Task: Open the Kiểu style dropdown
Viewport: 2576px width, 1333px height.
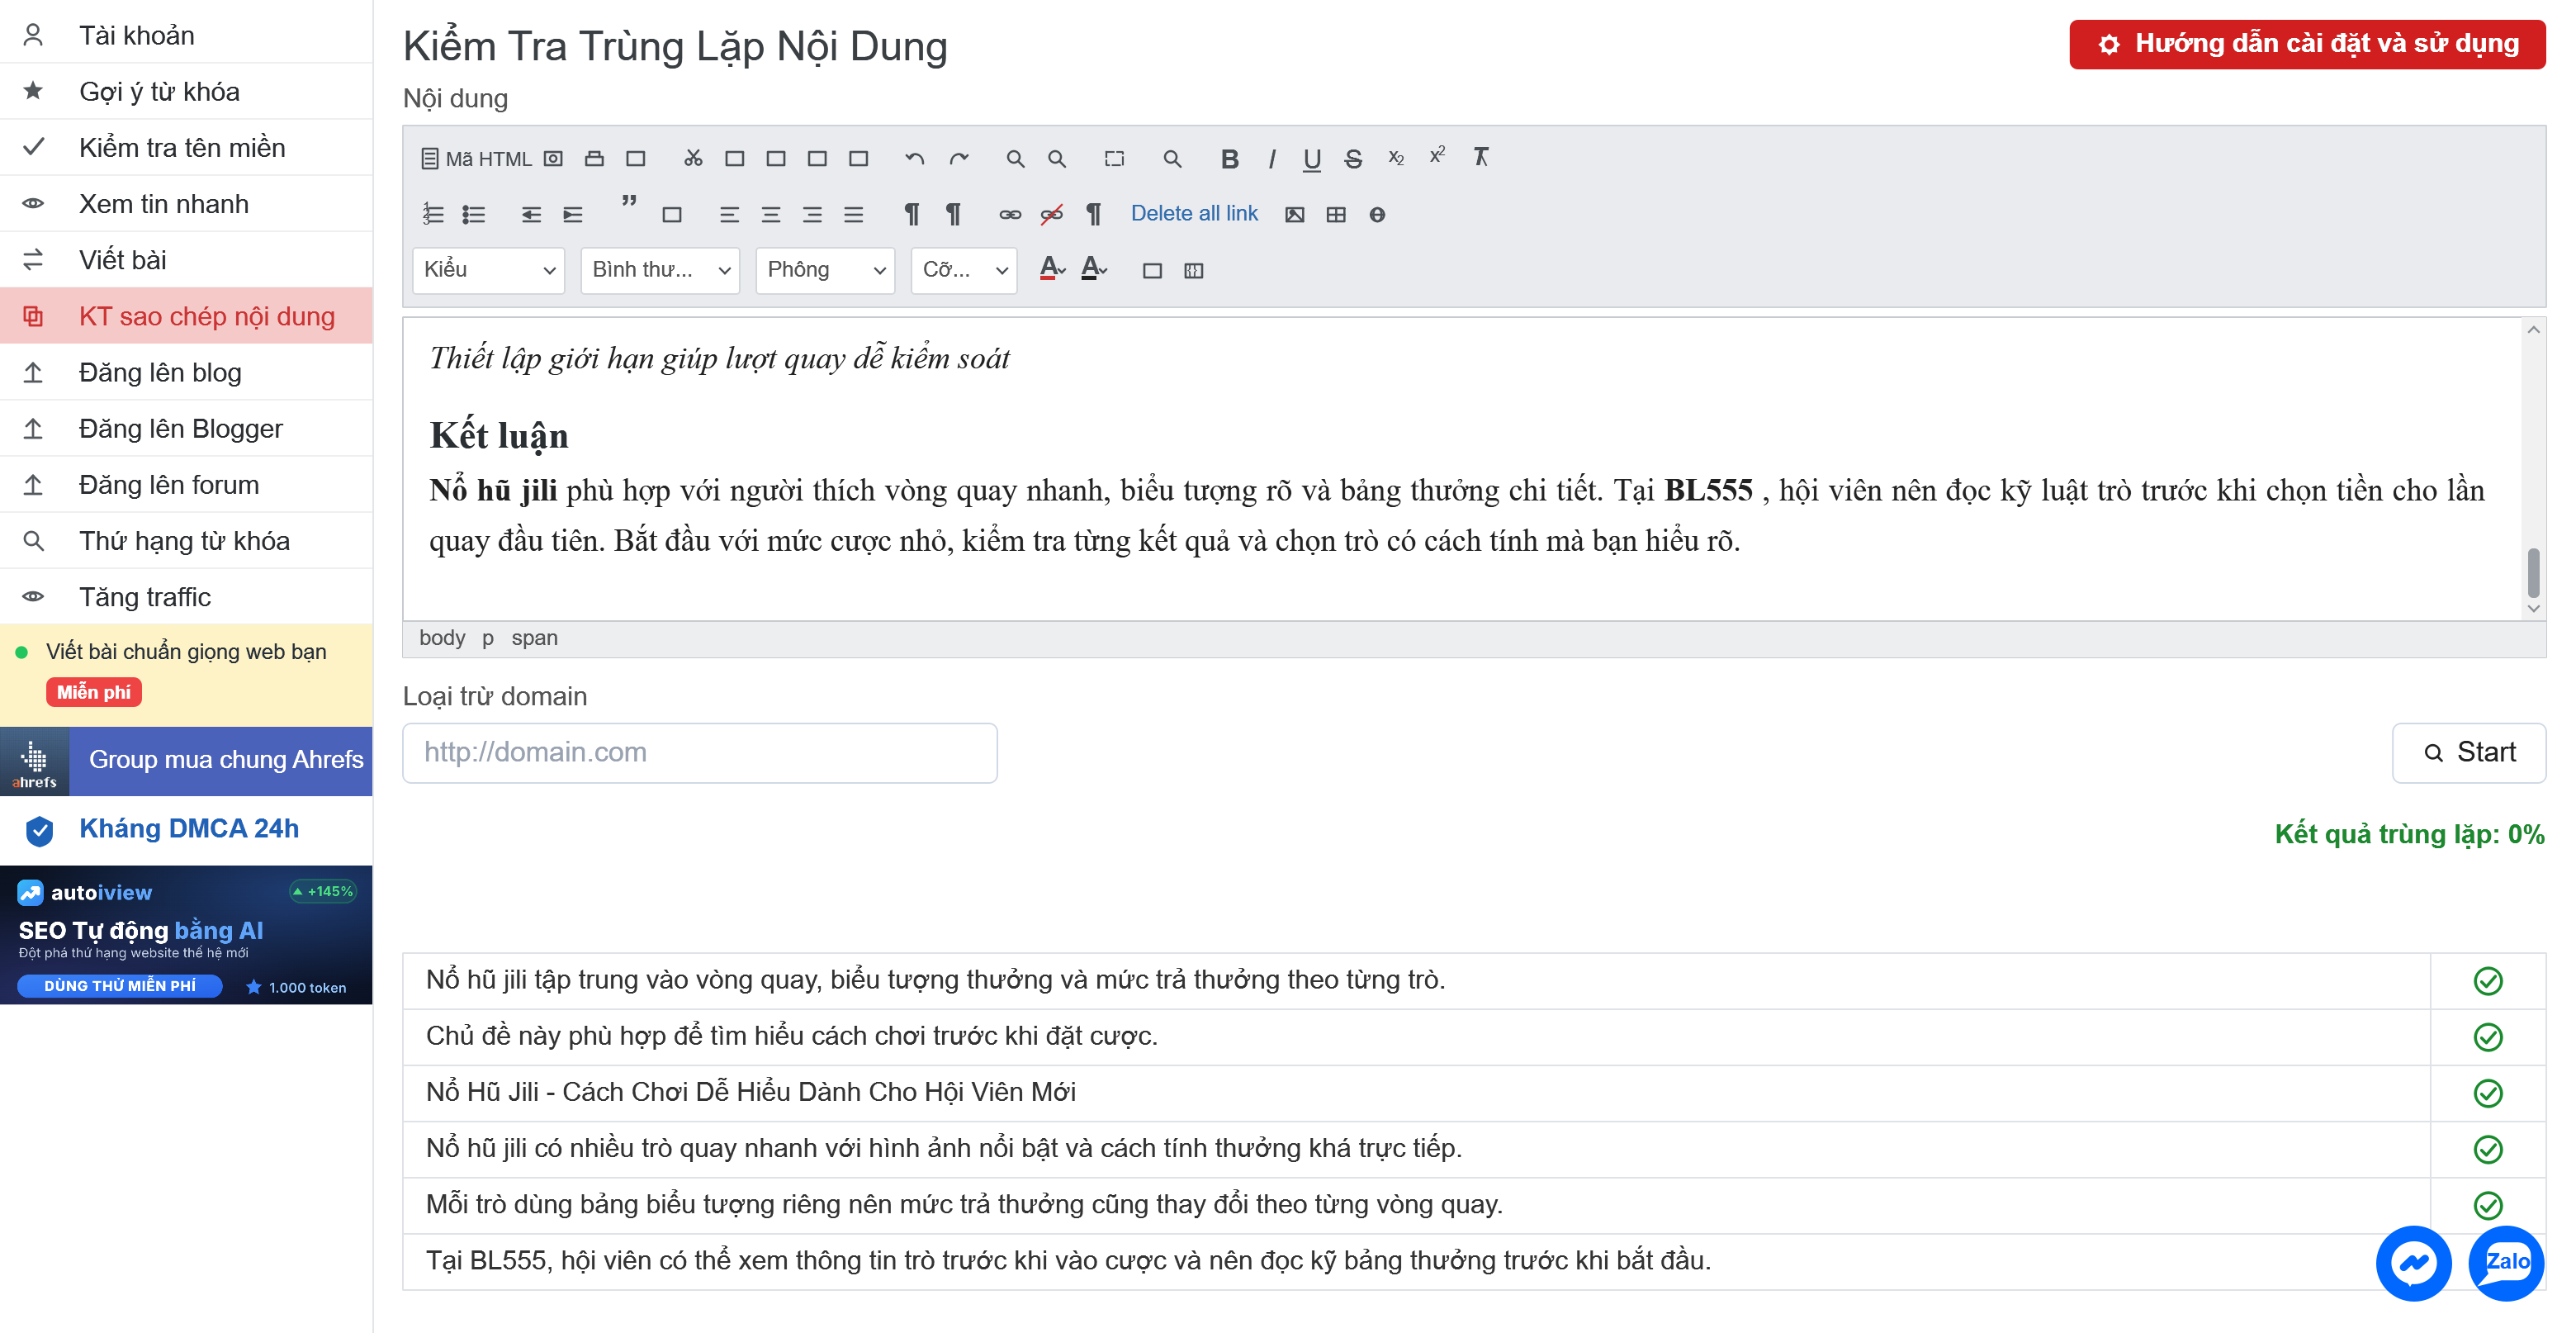Action: (488, 270)
